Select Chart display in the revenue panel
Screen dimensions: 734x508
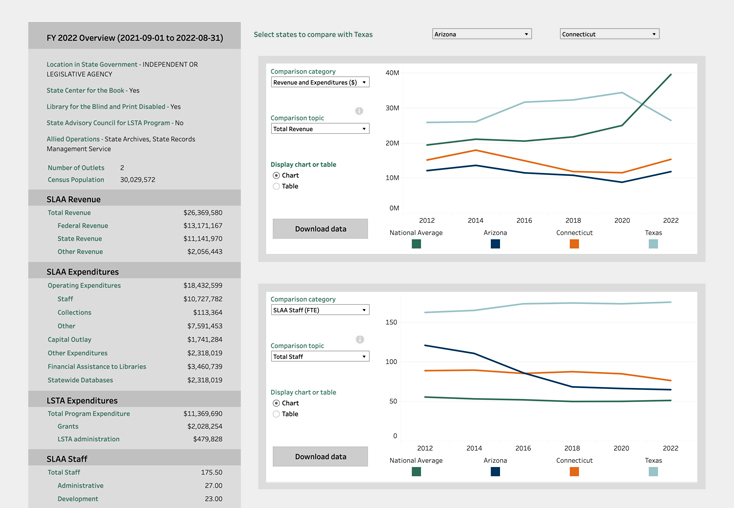click(x=276, y=176)
